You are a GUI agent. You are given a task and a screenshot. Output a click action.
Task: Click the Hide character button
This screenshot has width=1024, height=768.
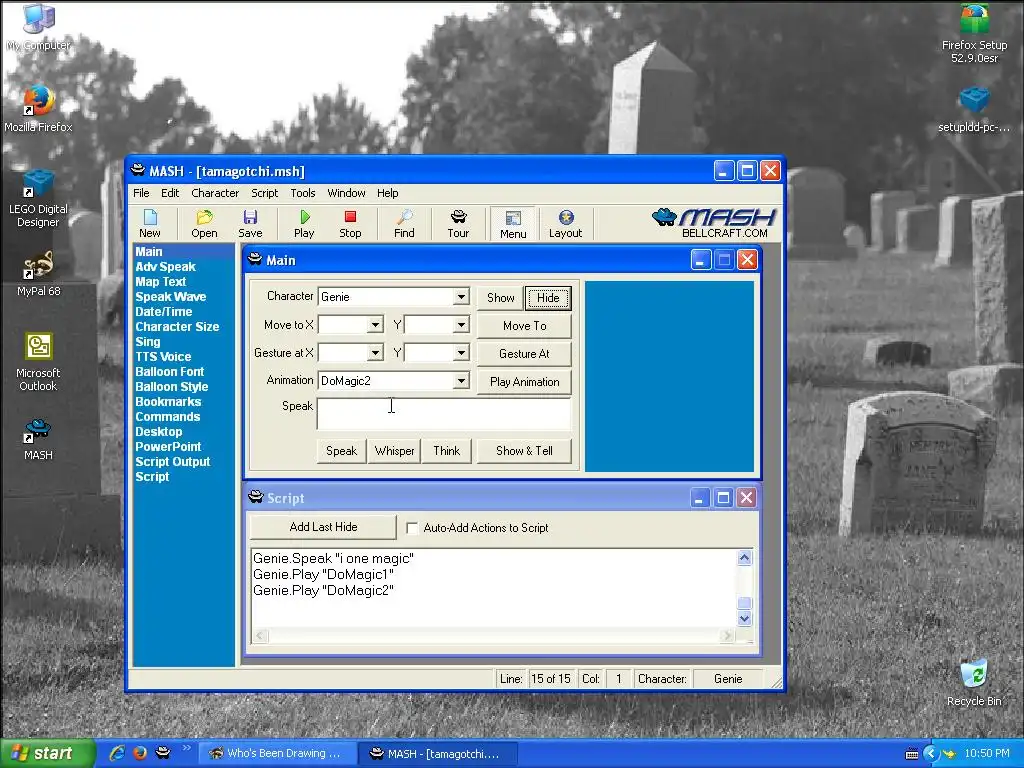(x=548, y=298)
